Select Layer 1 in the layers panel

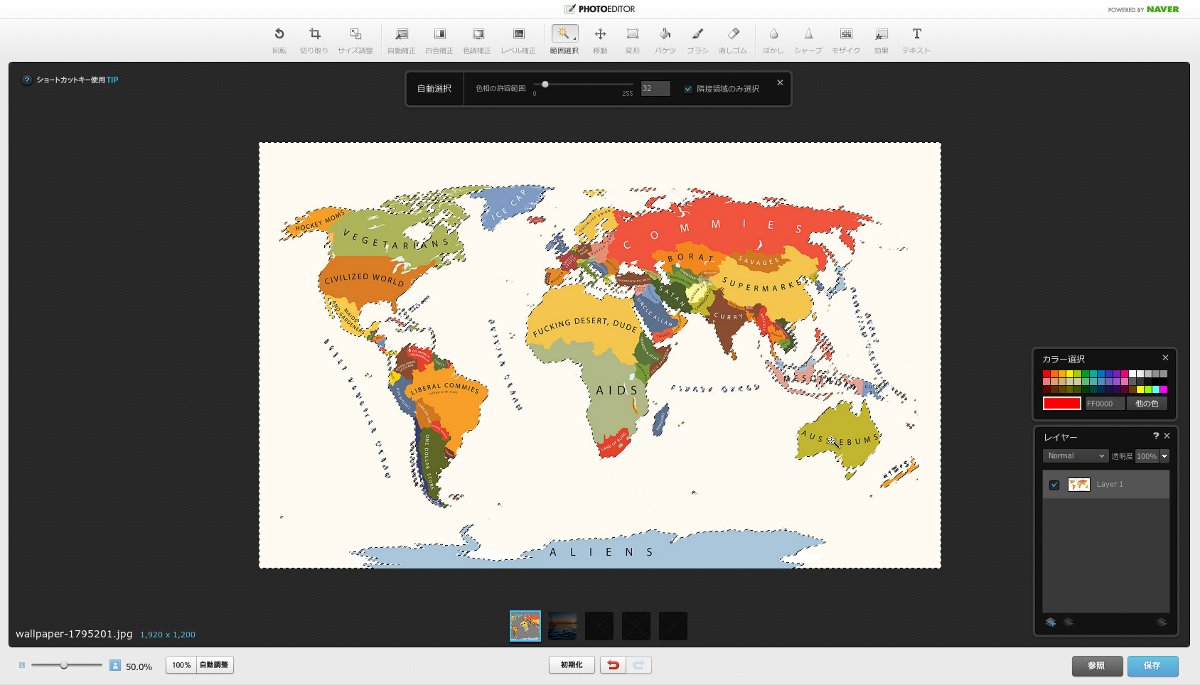click(x=1106, y=485)
